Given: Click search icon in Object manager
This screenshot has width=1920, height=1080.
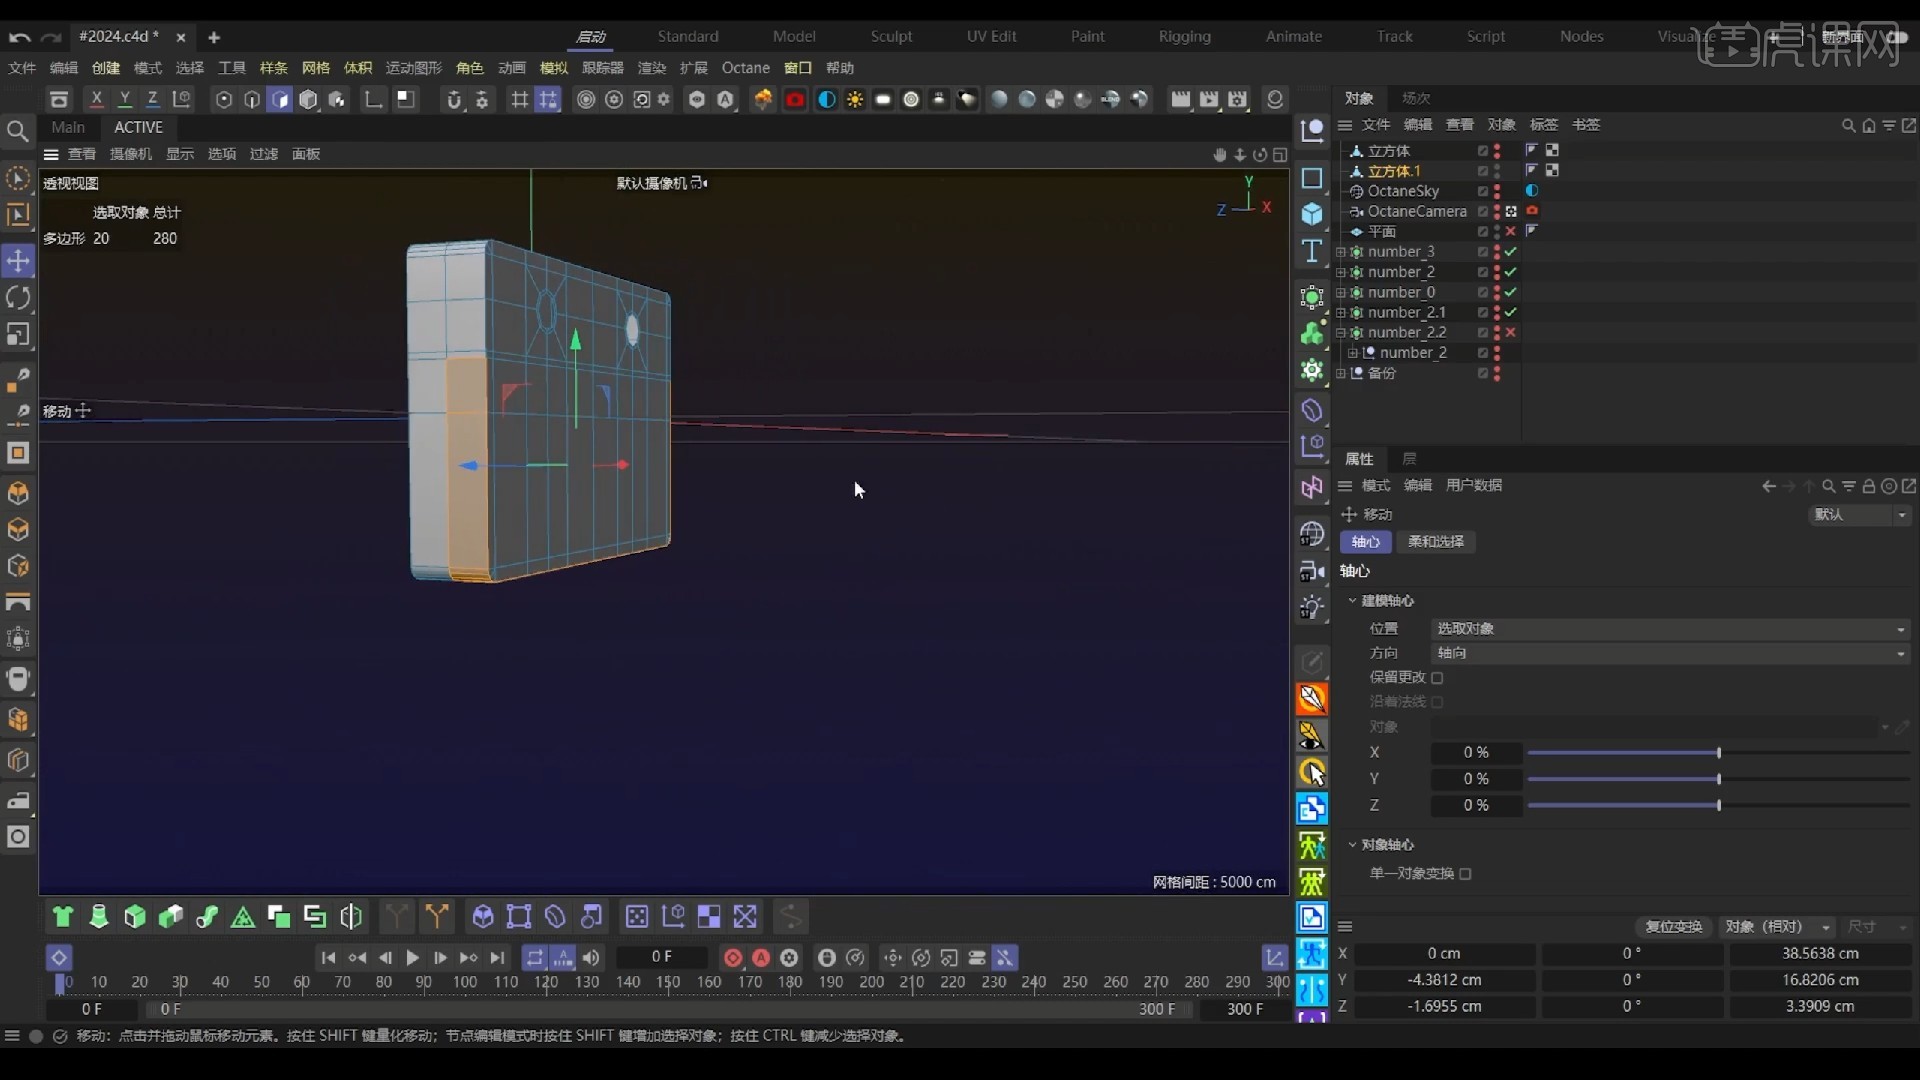Looking at the screenshot, I should (1848, 125).
